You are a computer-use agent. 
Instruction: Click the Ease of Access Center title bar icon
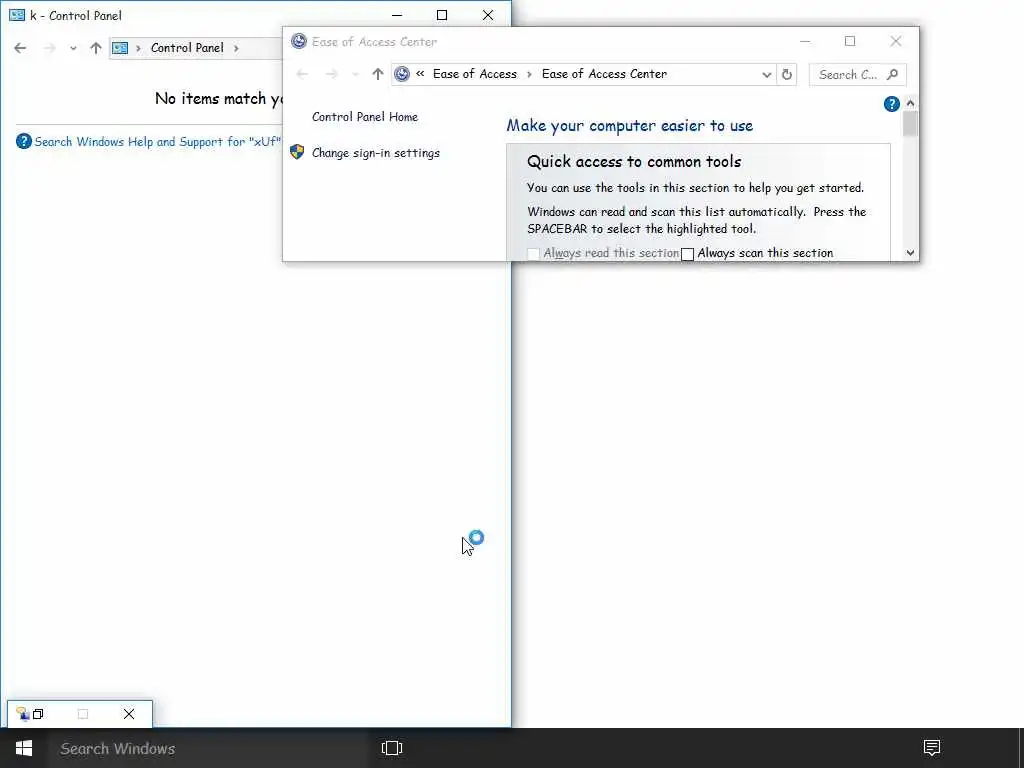click(x=298, y=41)
